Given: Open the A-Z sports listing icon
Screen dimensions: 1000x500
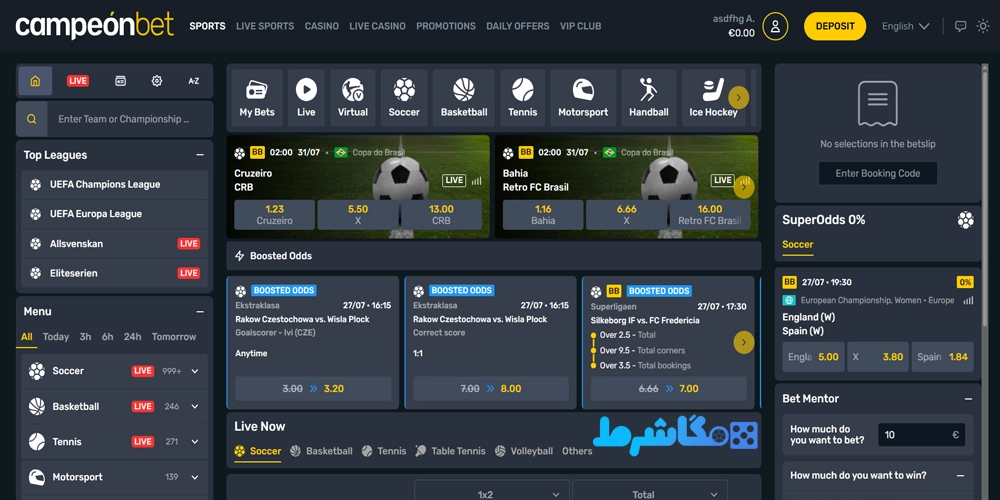Looking at the screenshot, I should click(193, 81).
